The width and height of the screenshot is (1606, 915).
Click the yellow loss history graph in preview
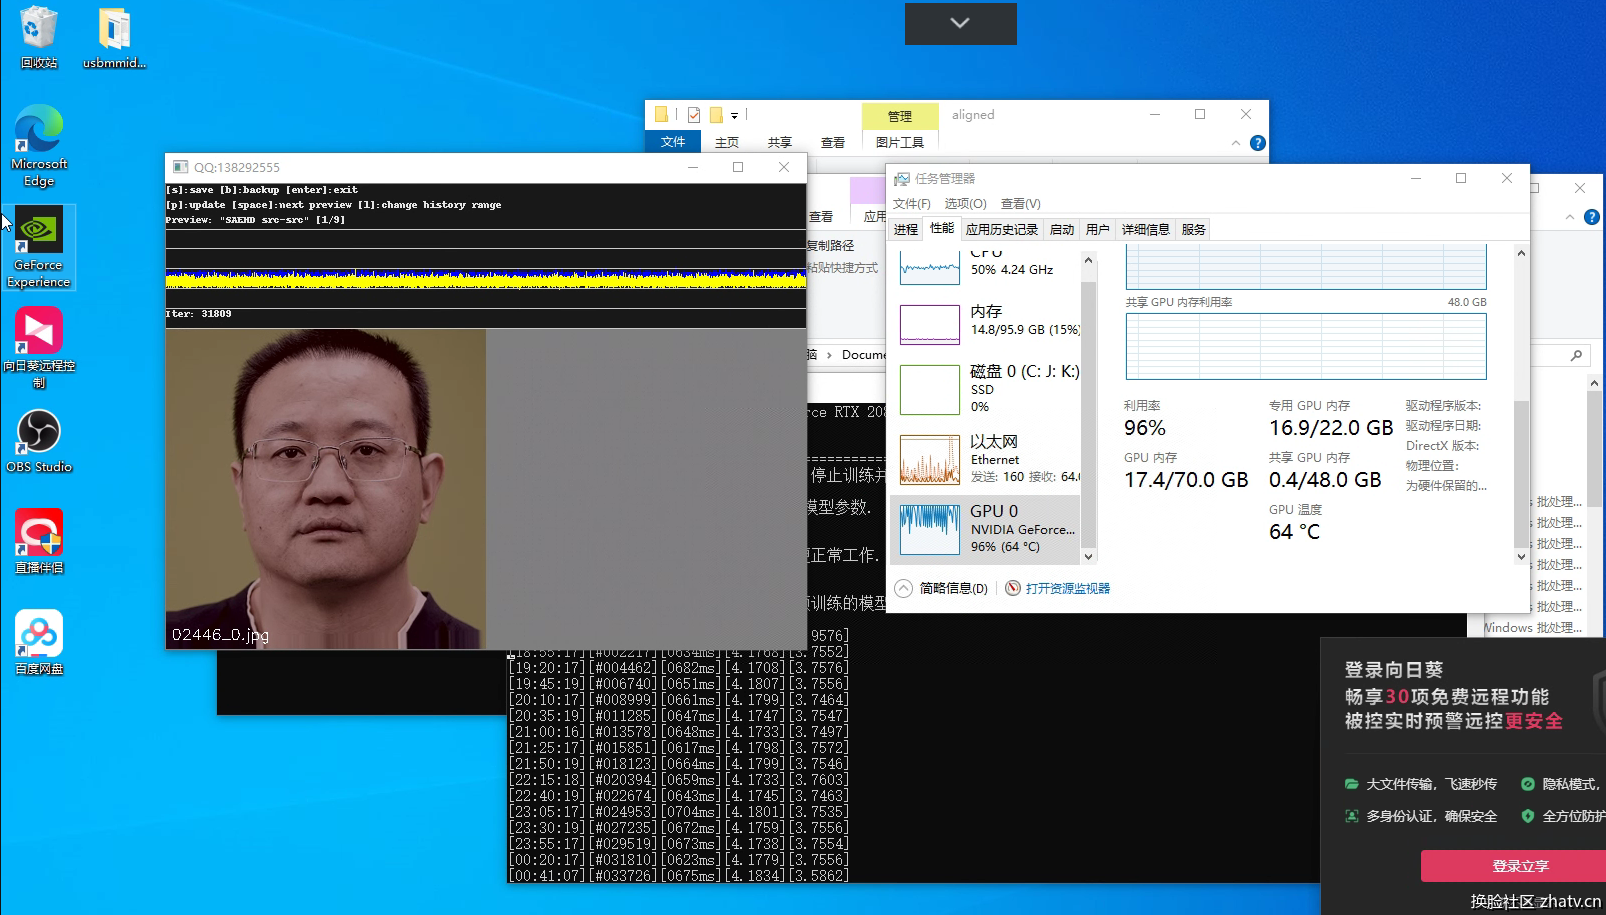tap(486, 279)
